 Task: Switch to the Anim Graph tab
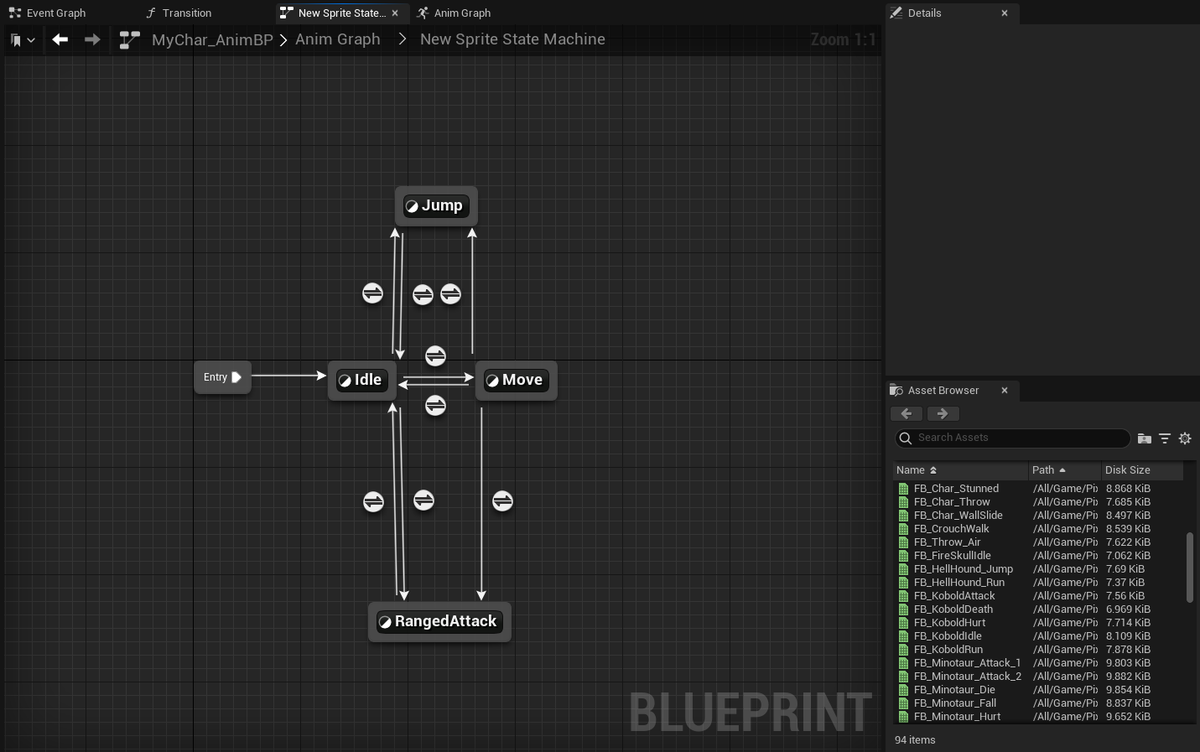pos(453,13)
